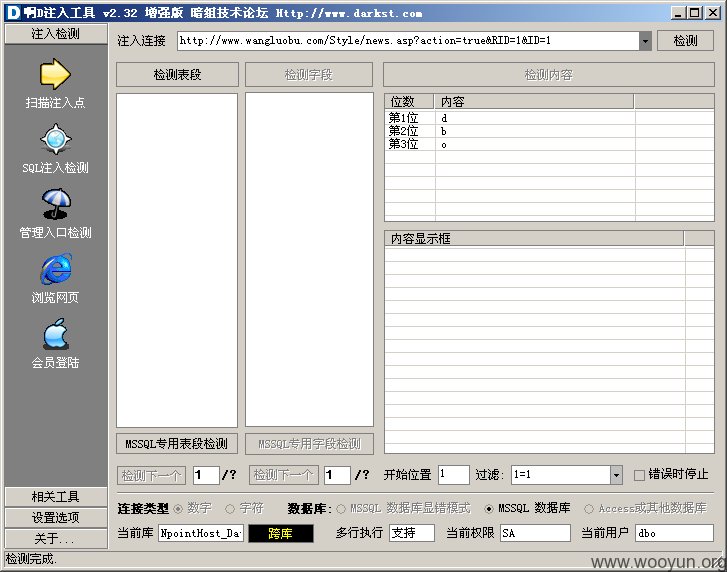Open the SQL注入检测 compass icon
The image size is (727, 572).
(x=56, y=139)
